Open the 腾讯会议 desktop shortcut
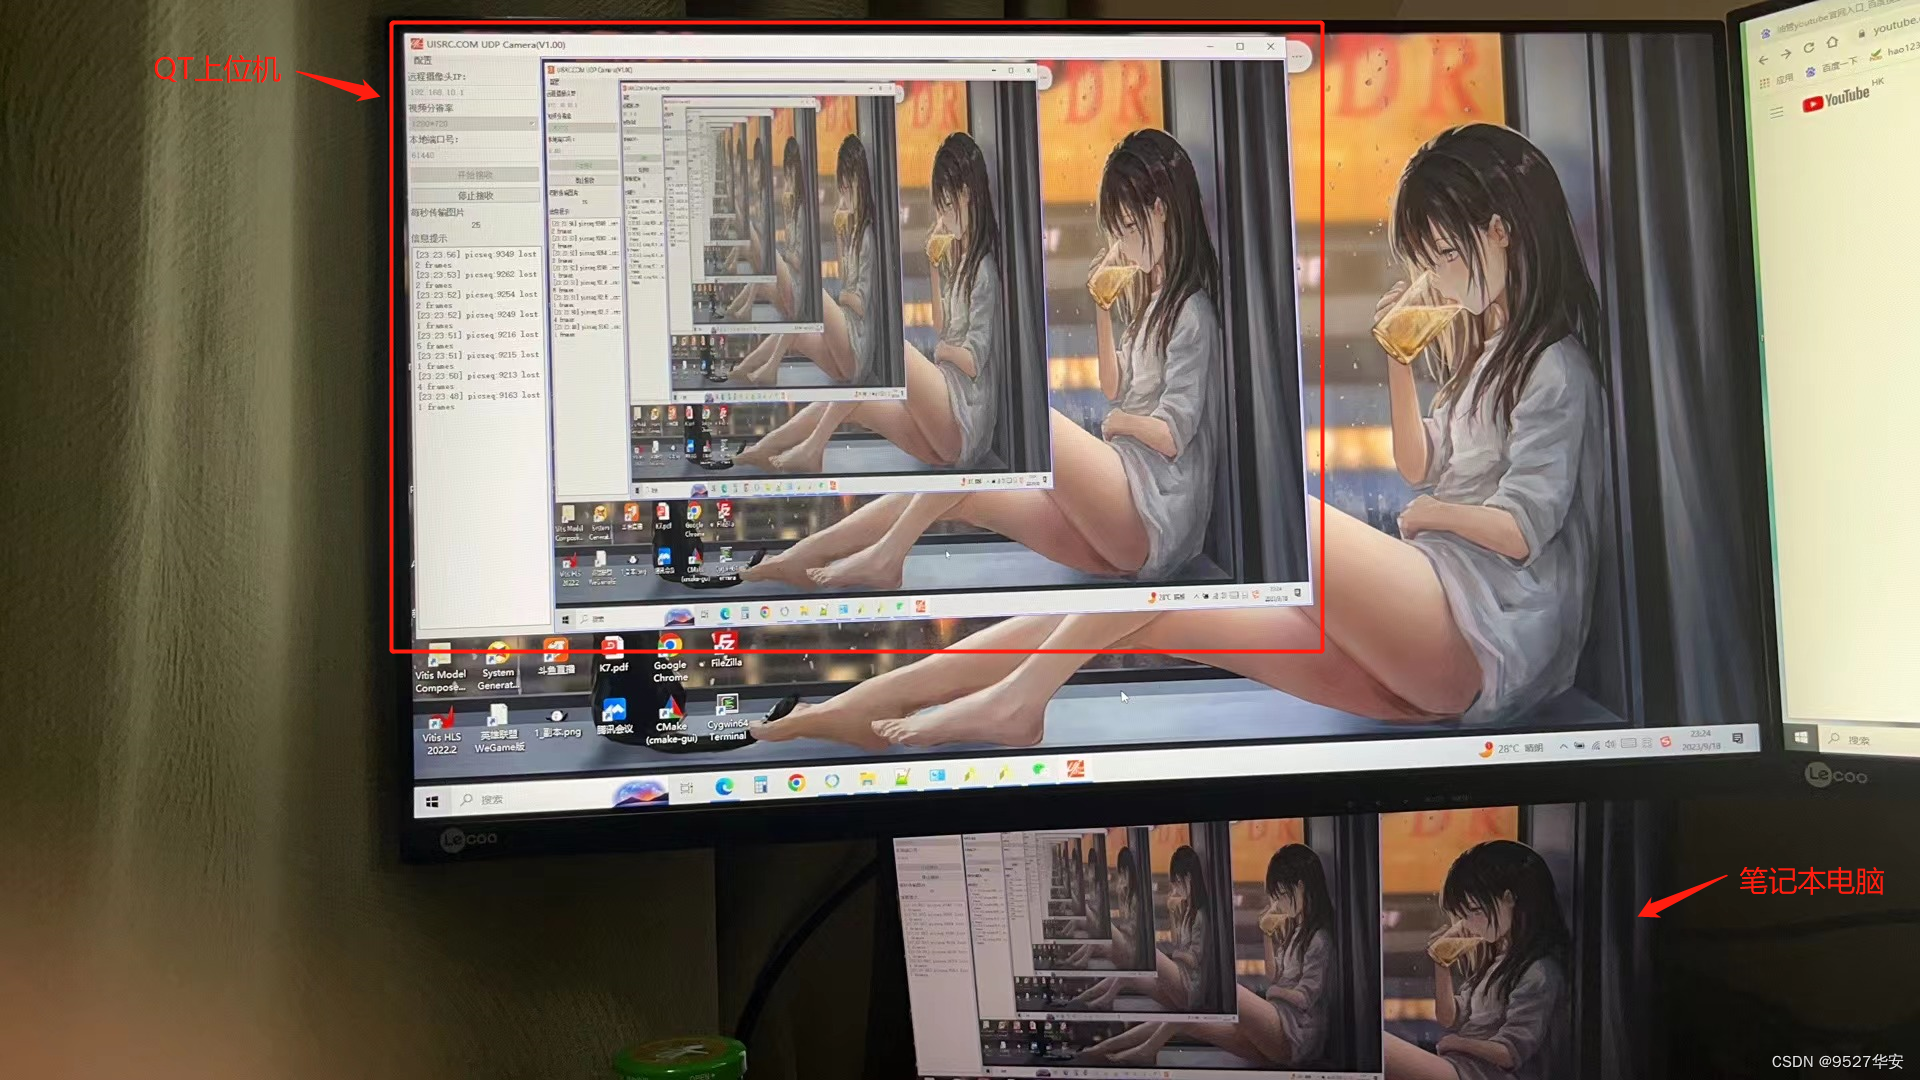 pyautogui.click(x=615, y=717)
